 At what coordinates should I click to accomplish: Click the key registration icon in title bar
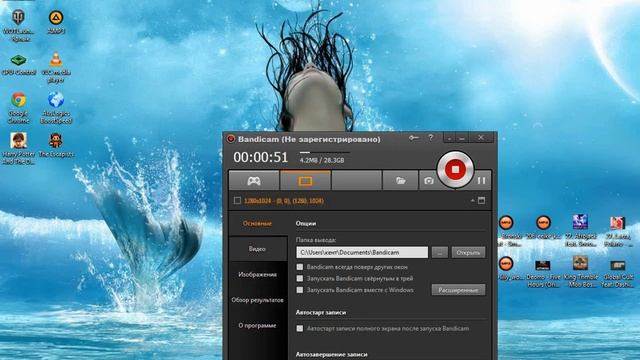click(414, 138)
